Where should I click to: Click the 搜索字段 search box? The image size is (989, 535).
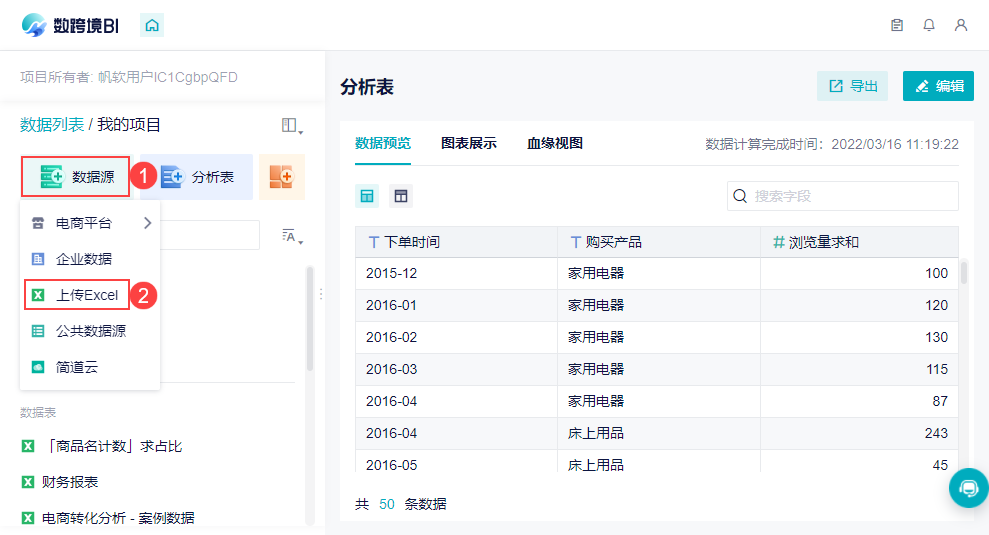[x=842, y=196]
